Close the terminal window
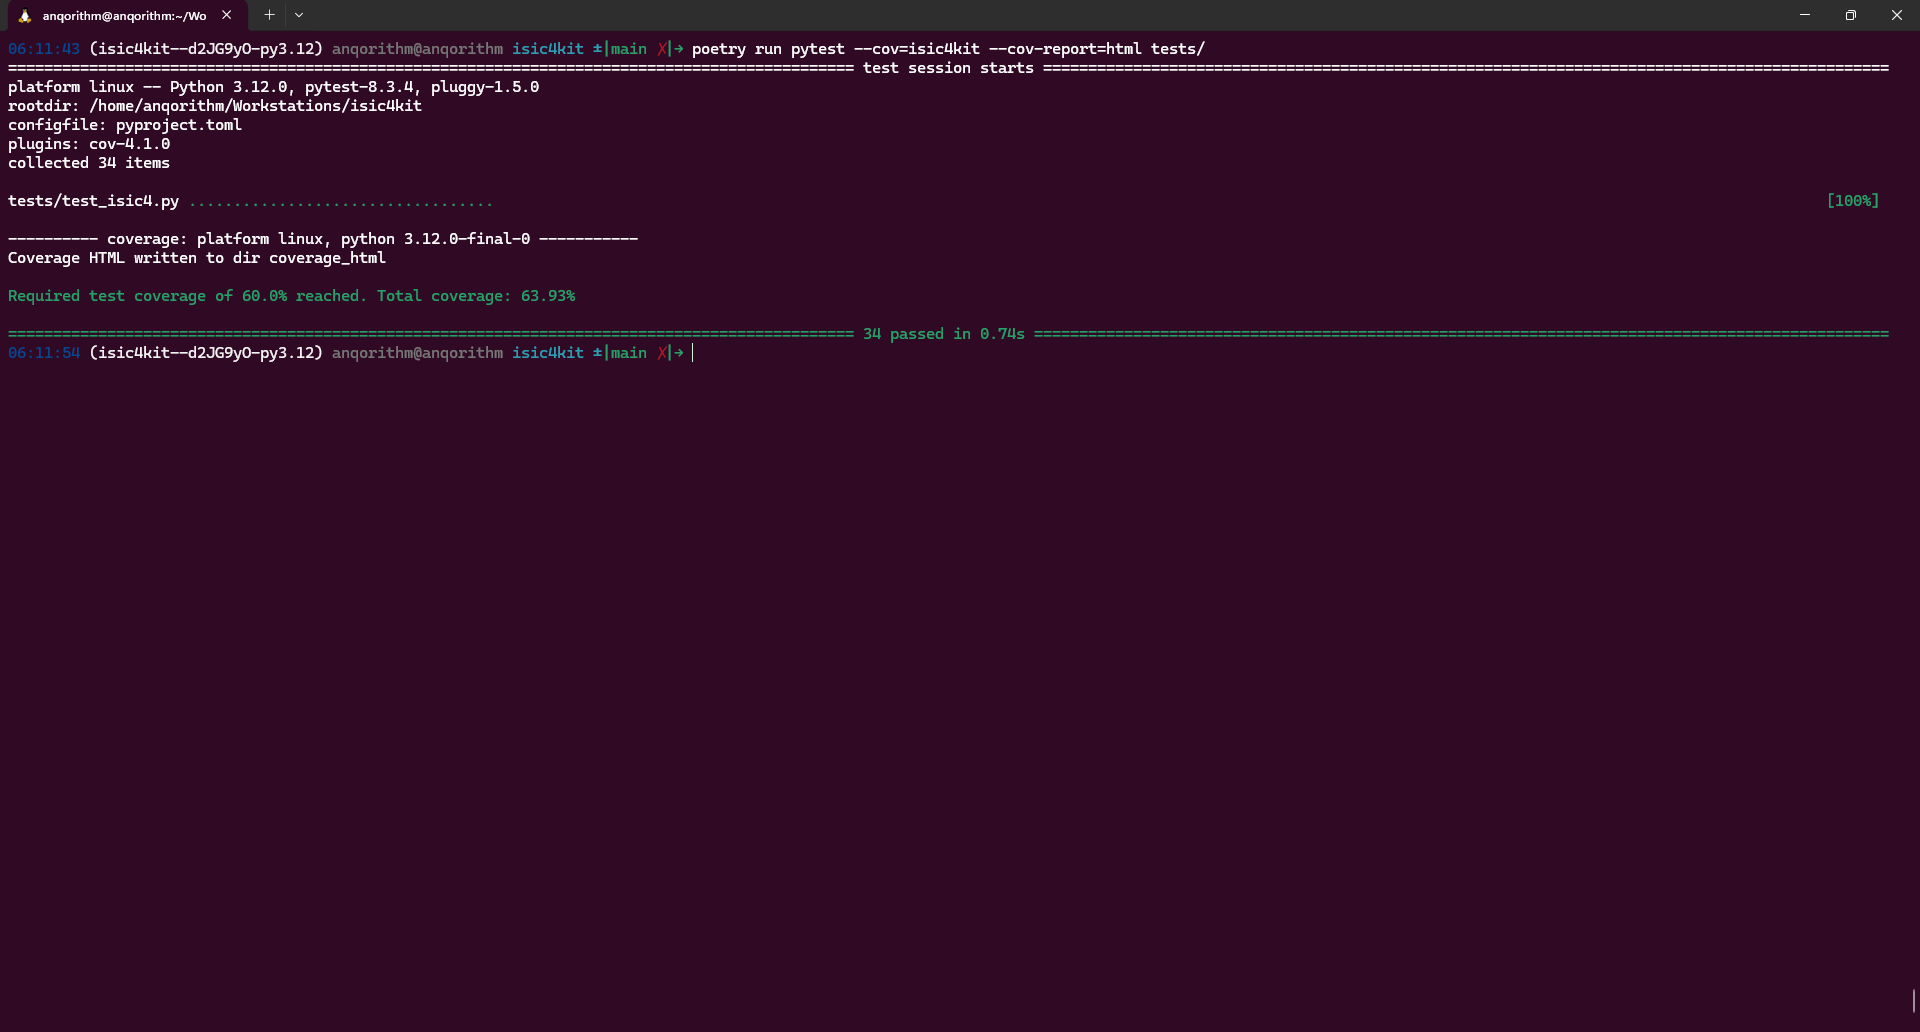Image resolution: width=1920 pixels, height=1032 pixels. tap(1896, 15)
